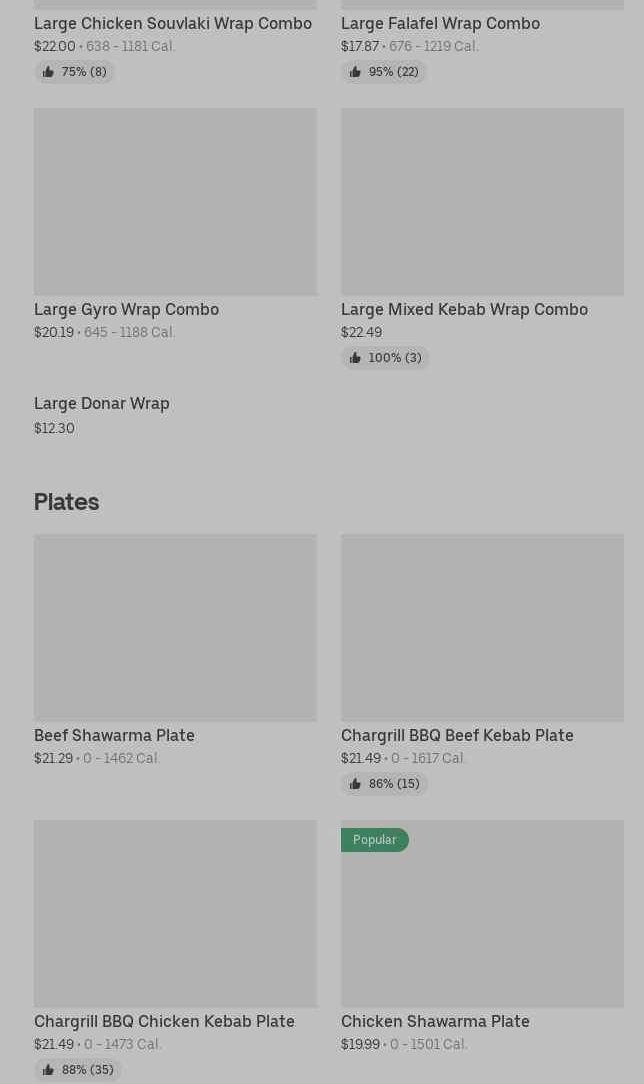Screen dimensions: 644x1084
Task: Open Large Gyro Wrap Combo title link
Action: click(x=126, y=309)
